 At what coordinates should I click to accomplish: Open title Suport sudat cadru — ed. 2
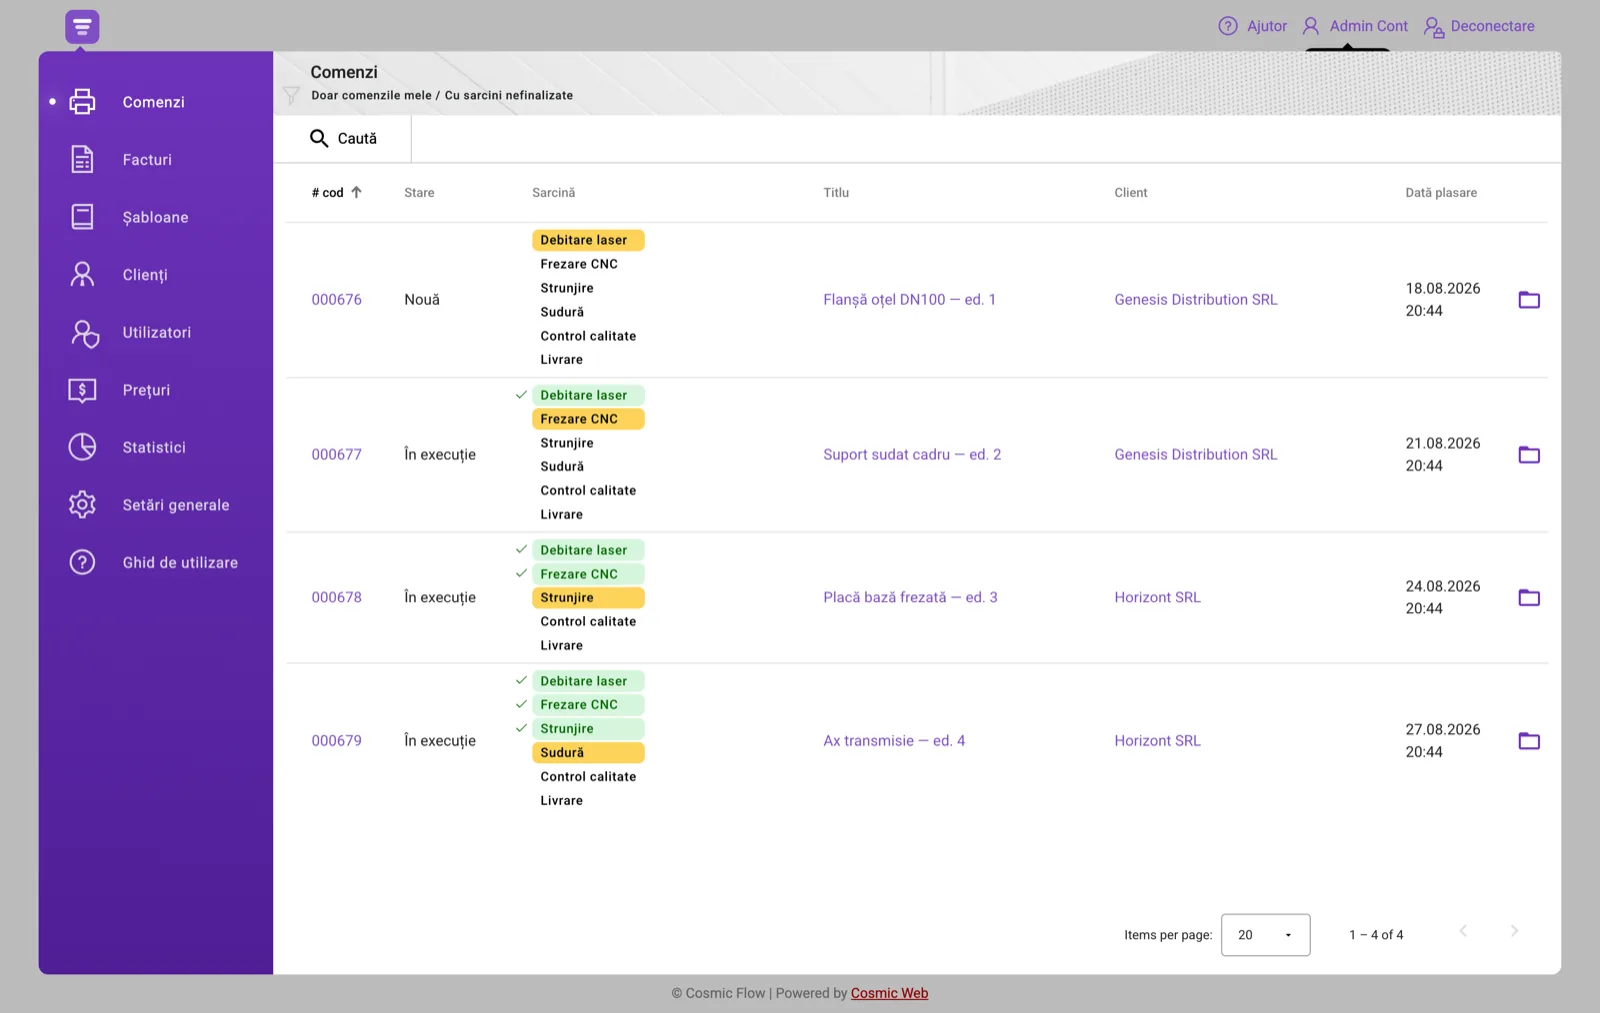pos(912,454)
